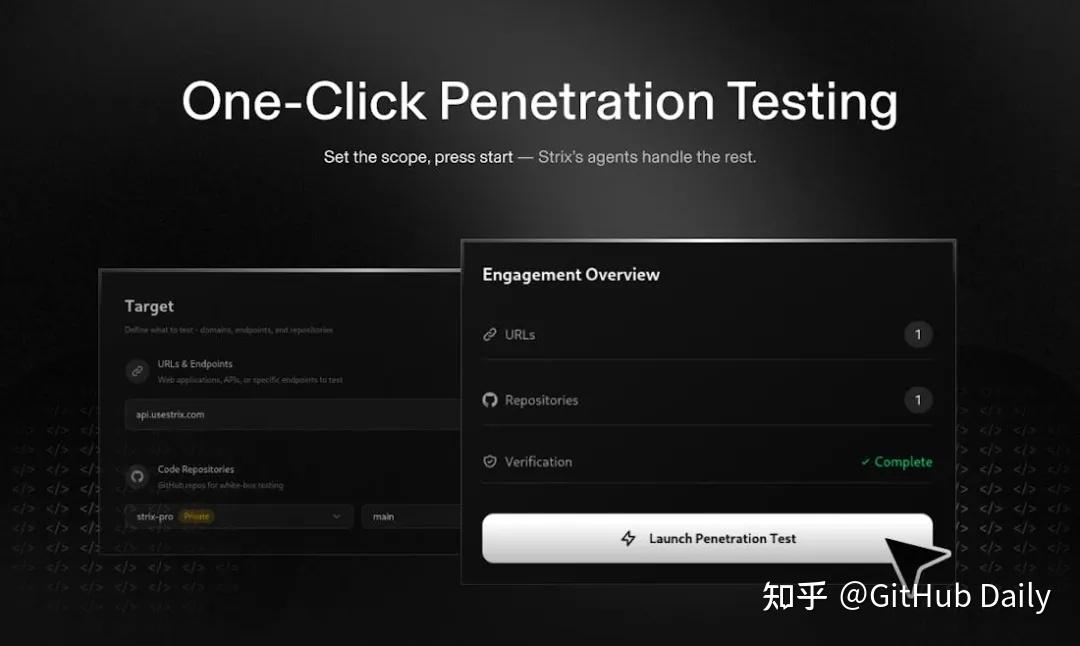This screenshot has height=646, width=1080.
Task: Click the shield icon beside Verification
Action: click(x=490, y=461)
